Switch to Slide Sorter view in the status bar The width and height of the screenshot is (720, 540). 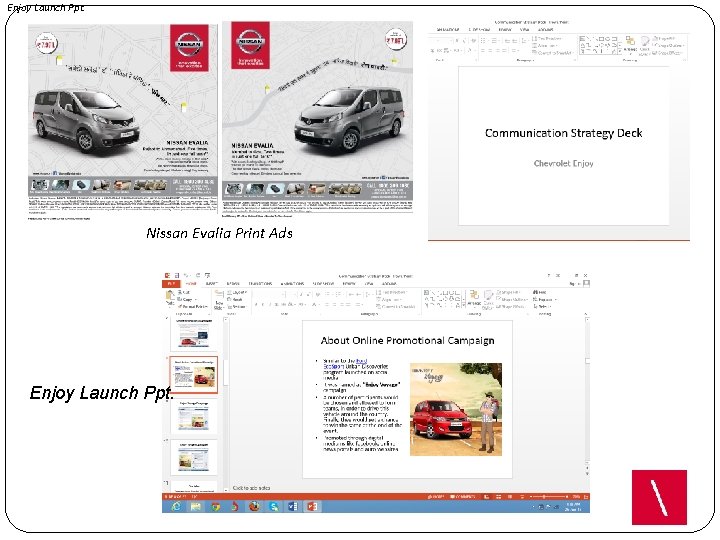point(499,497)
